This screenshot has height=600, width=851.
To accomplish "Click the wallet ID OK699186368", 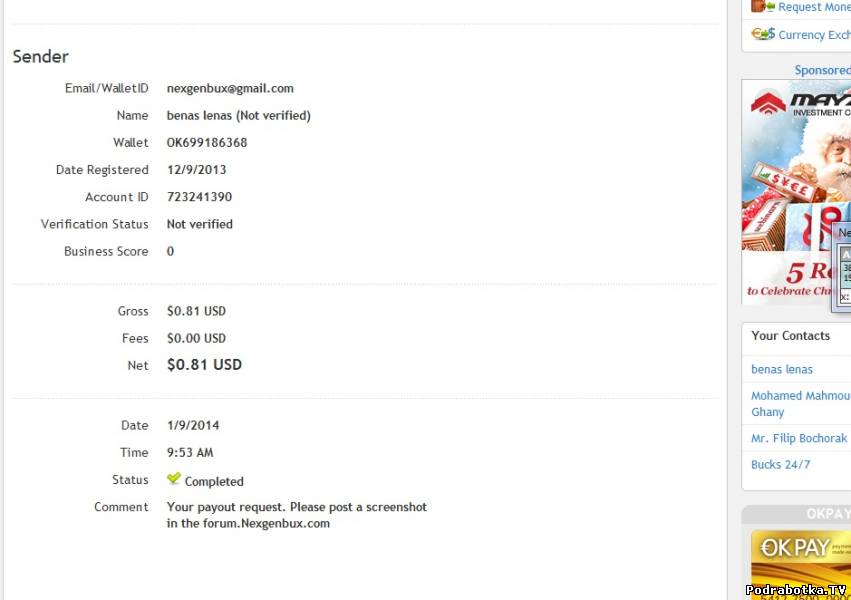I will pos(207,142).
